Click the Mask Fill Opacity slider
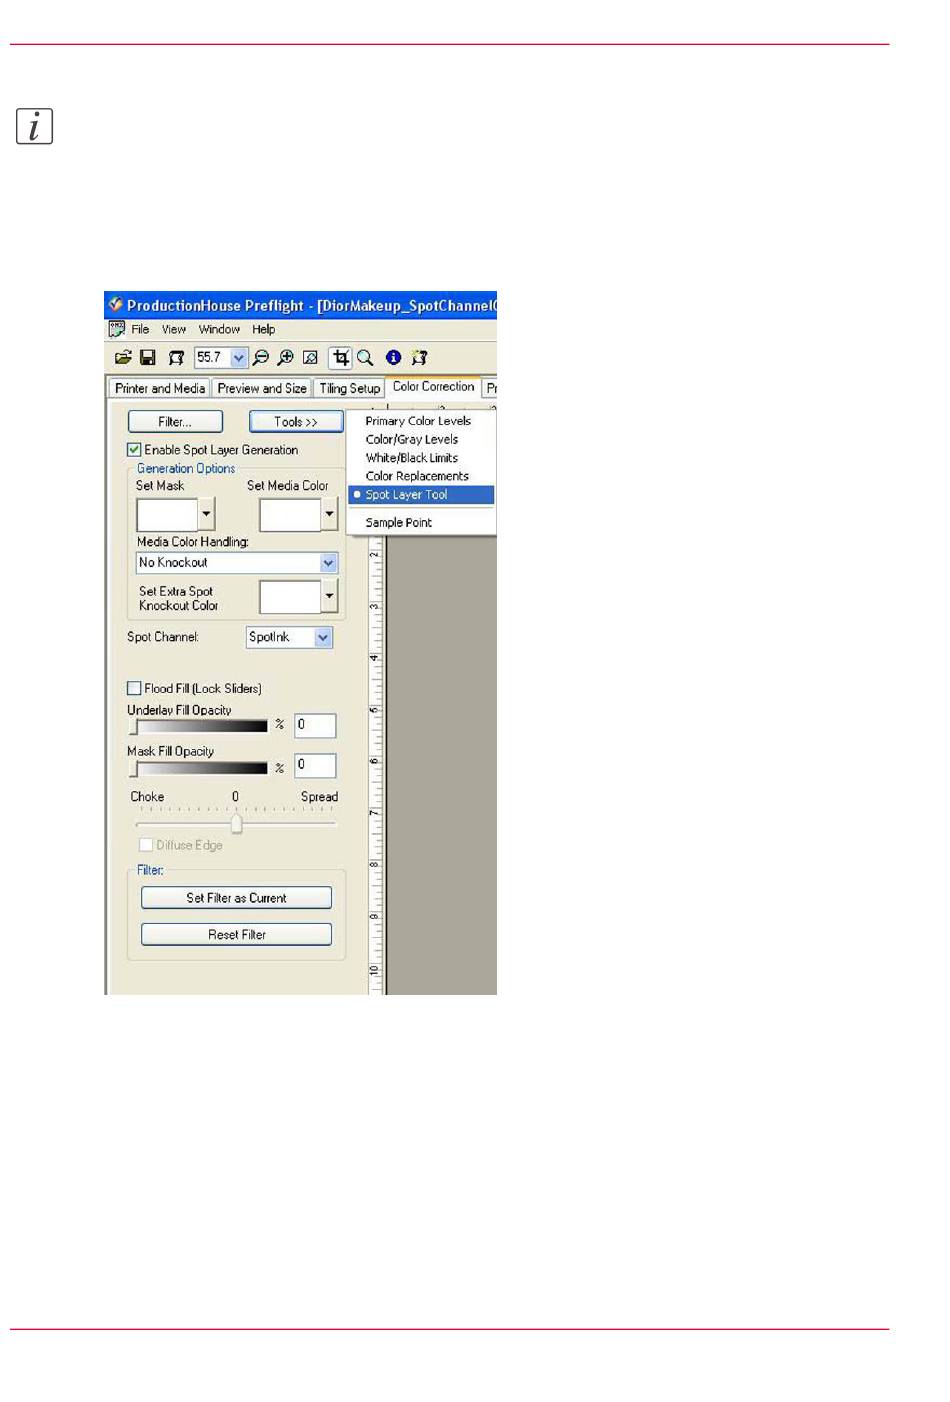The width and height of the screenshot is (950, 1402). click(199, 768)
